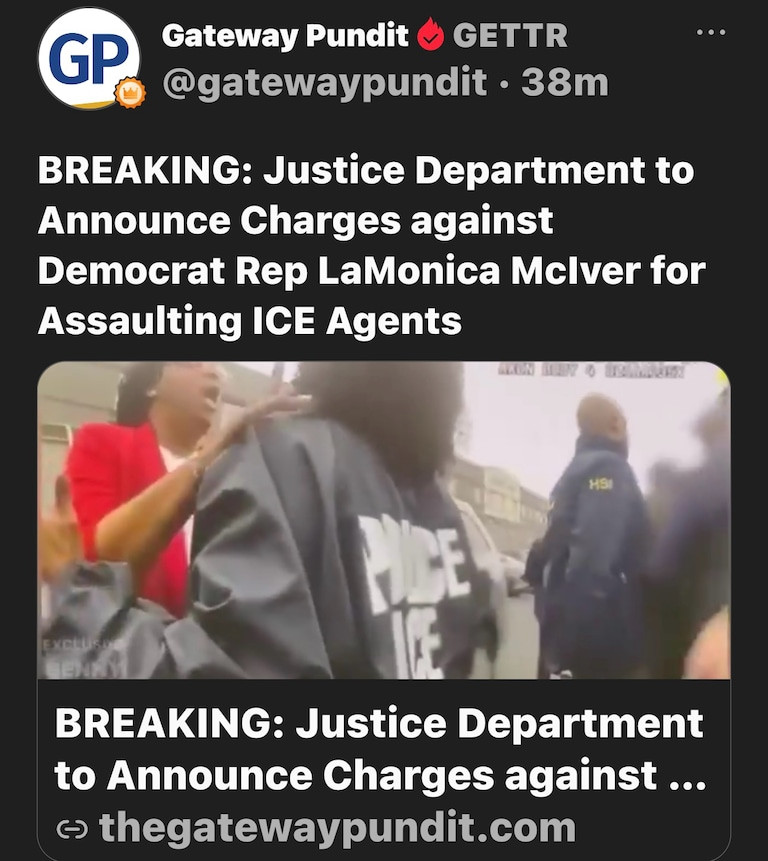
Task: Click the chain link icon beside the domain
Action: pyautogui.click(x=72, y=830)
